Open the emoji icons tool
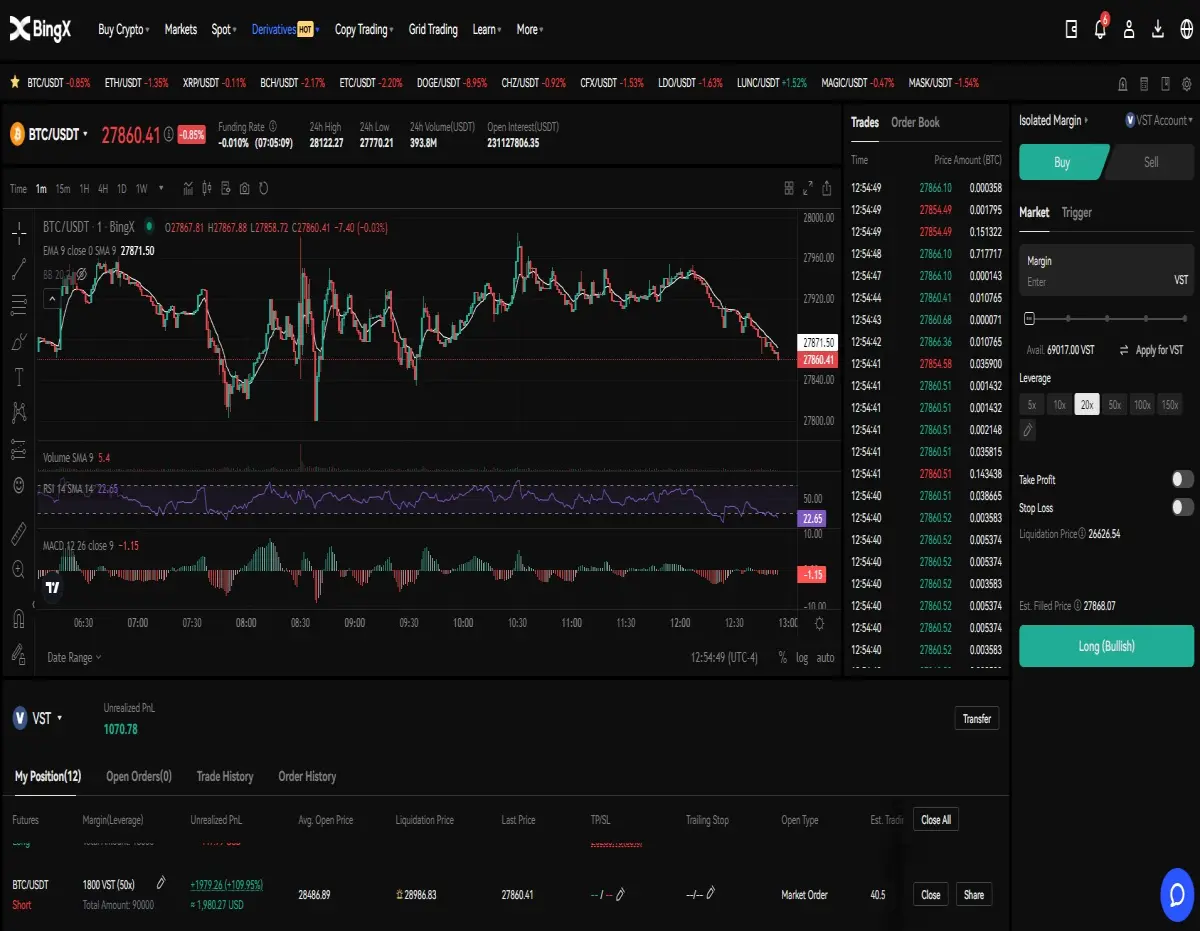 [x=18, y=485]
